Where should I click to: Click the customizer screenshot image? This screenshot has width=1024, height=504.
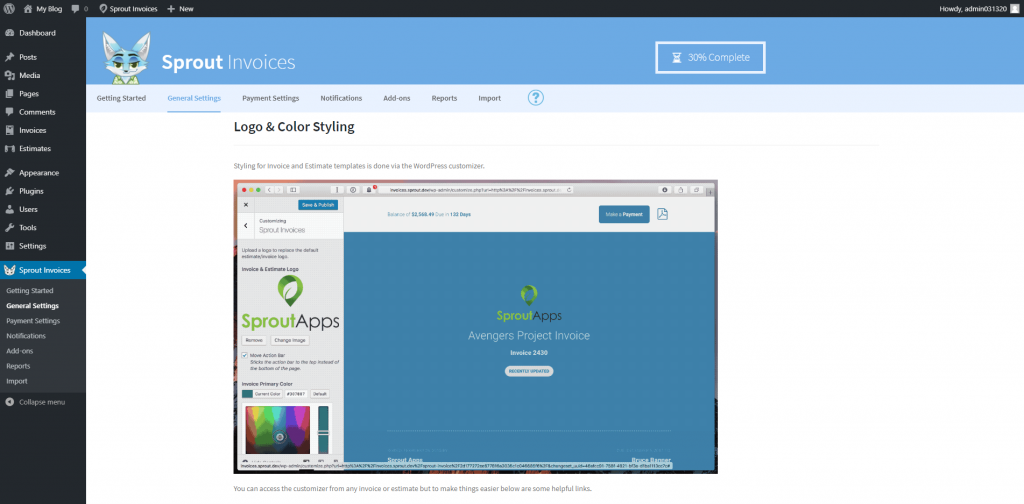click(x=475, y=326)
